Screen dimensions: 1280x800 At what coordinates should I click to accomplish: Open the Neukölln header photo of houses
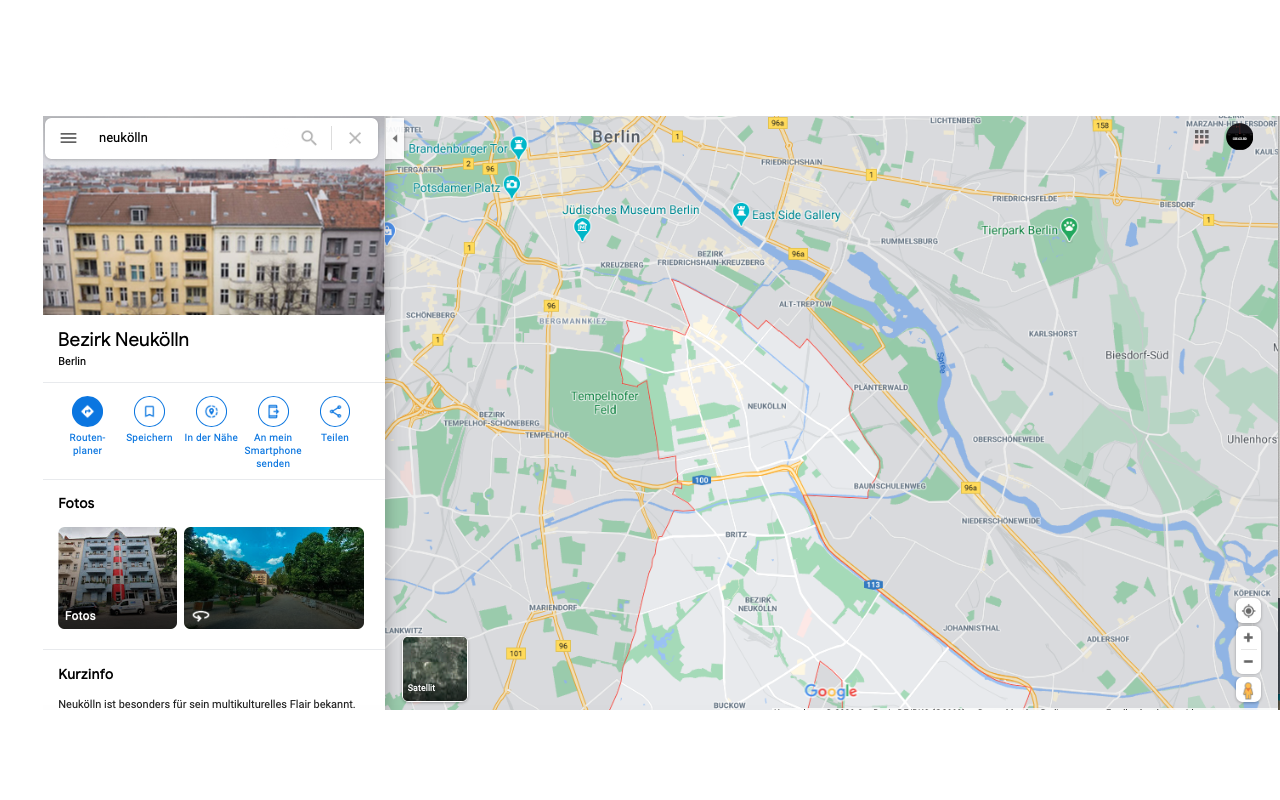(213, 238)
